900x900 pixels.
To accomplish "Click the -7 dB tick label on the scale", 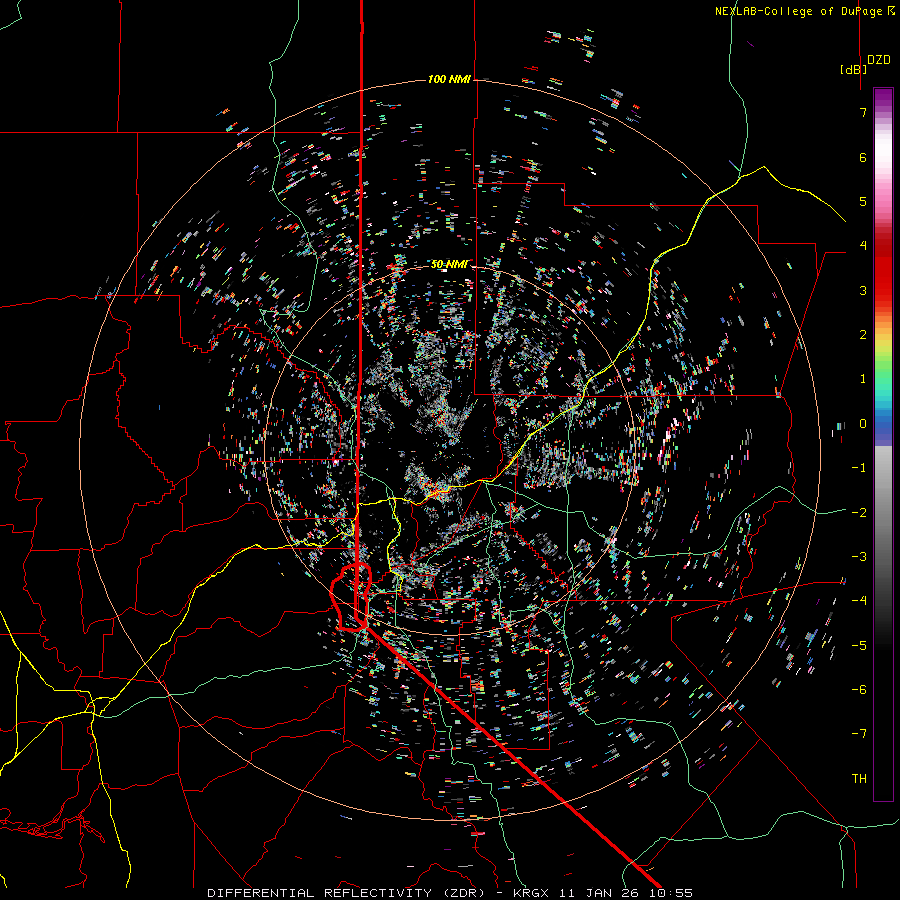I will pos(859,734).
